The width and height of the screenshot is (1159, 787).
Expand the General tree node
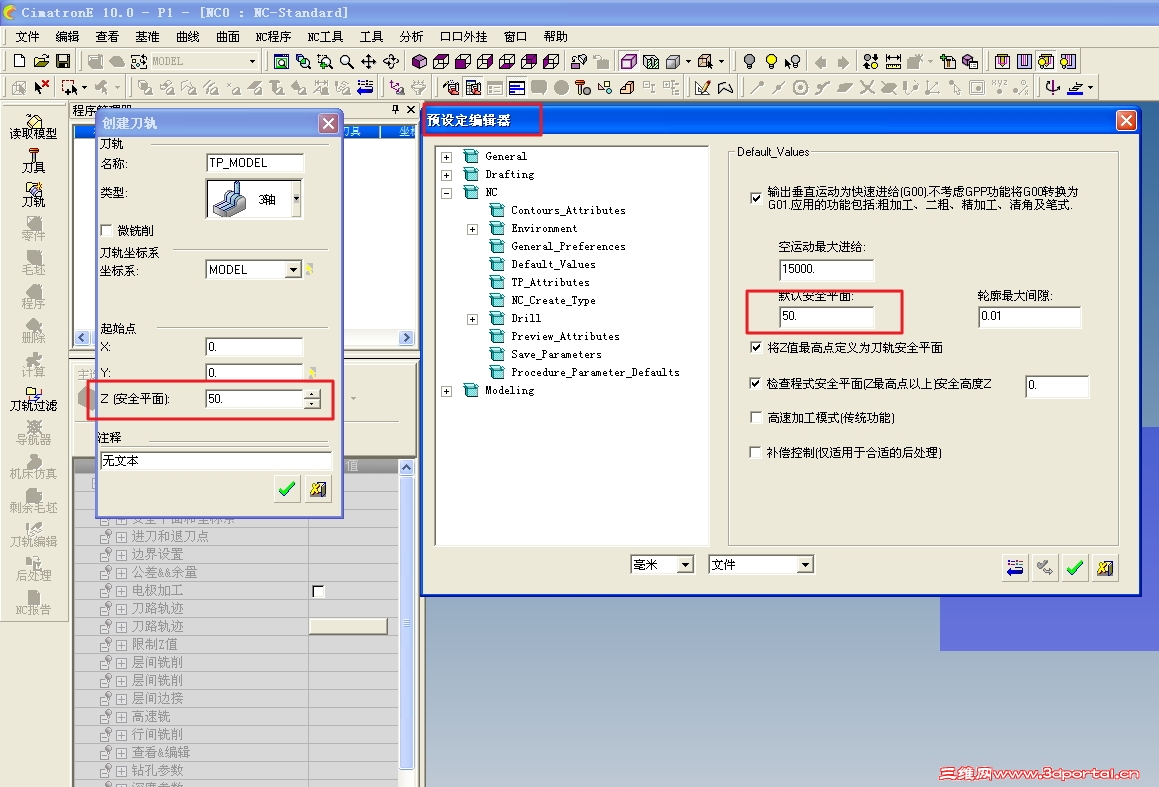[446, 157]
